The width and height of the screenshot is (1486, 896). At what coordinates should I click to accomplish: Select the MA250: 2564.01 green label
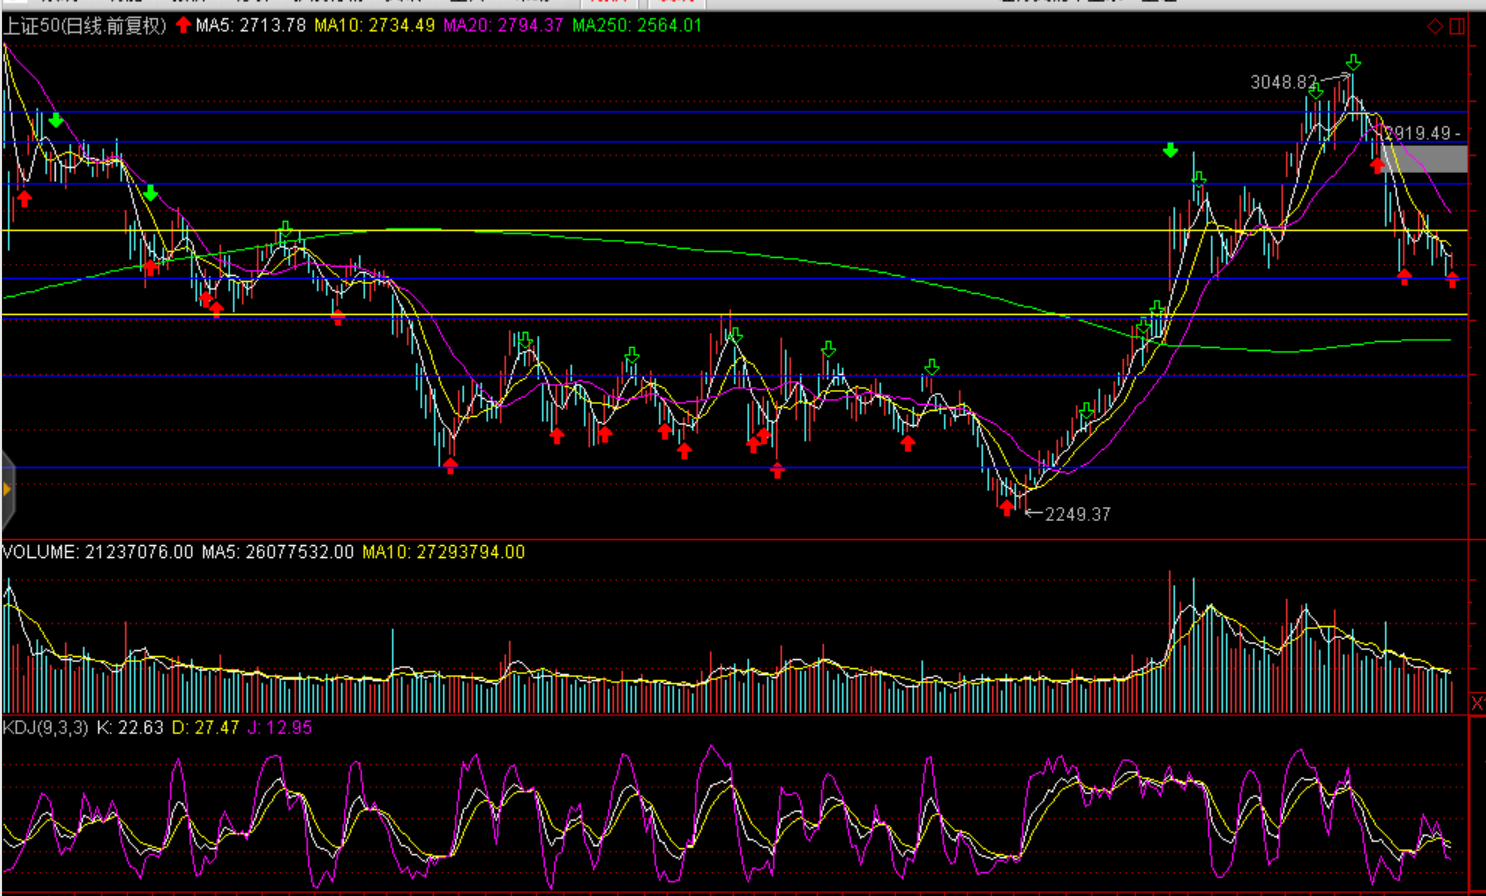[x=636, y=26]
